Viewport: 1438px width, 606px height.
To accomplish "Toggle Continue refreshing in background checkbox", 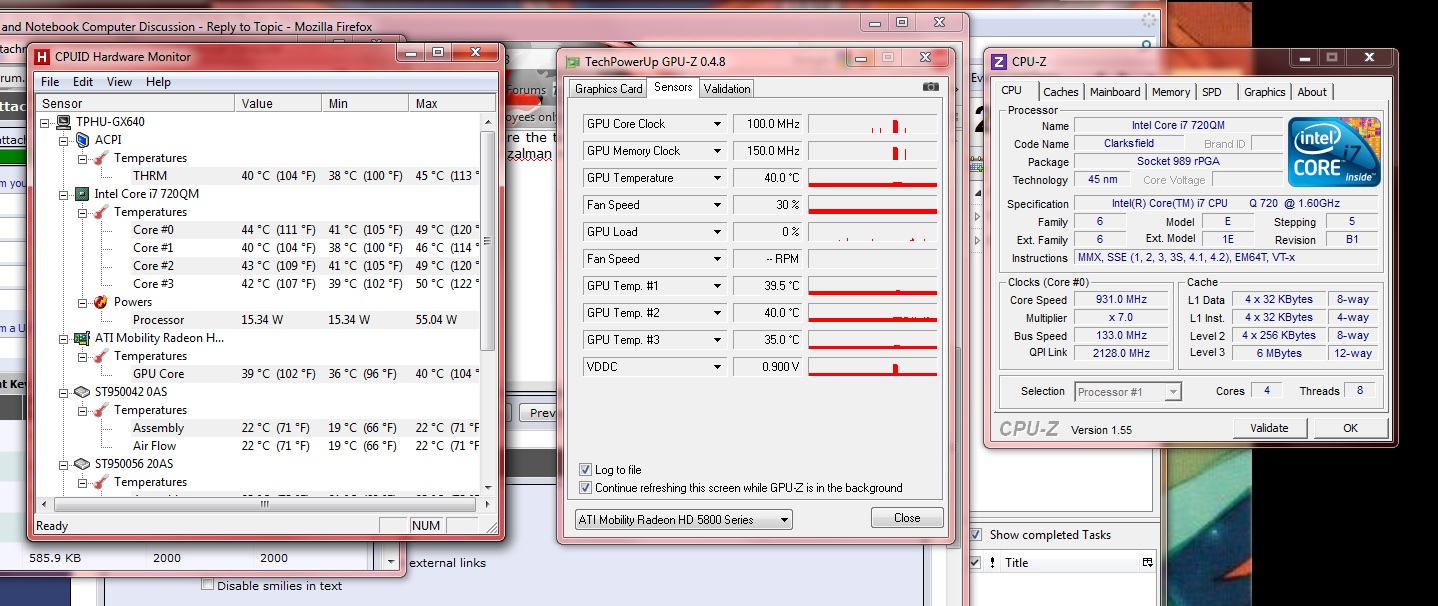I will tap(585, 488).
